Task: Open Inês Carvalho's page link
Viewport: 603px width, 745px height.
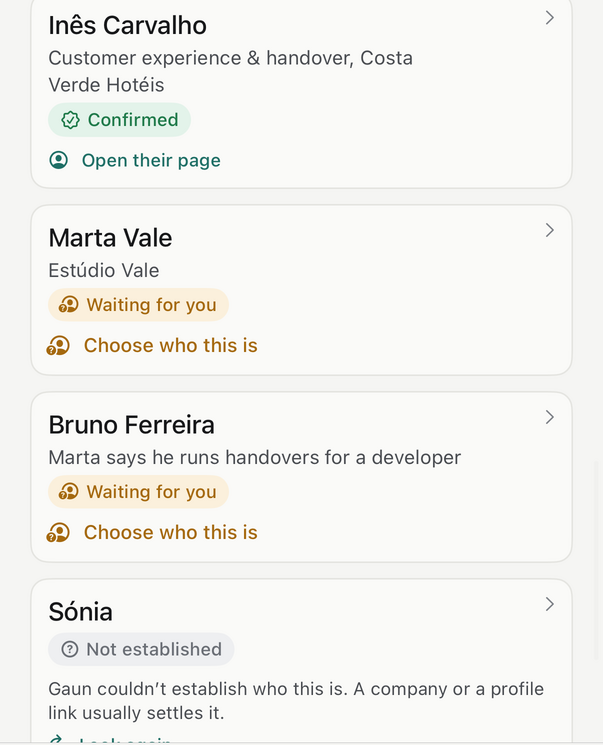Action: (151, 161)
